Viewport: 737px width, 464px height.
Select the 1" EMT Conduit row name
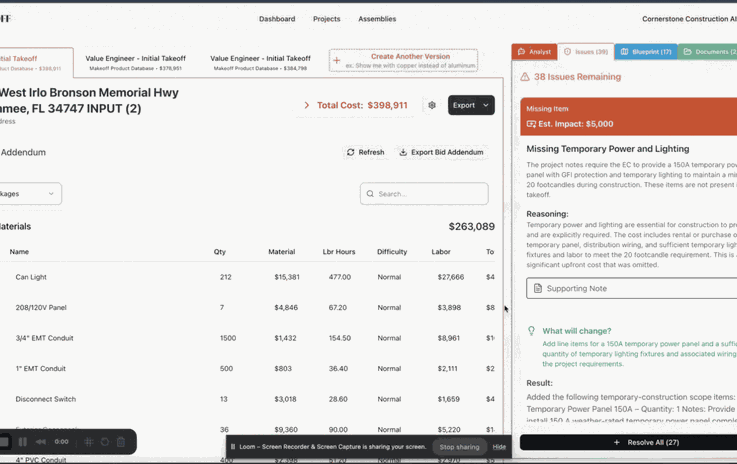40,369
